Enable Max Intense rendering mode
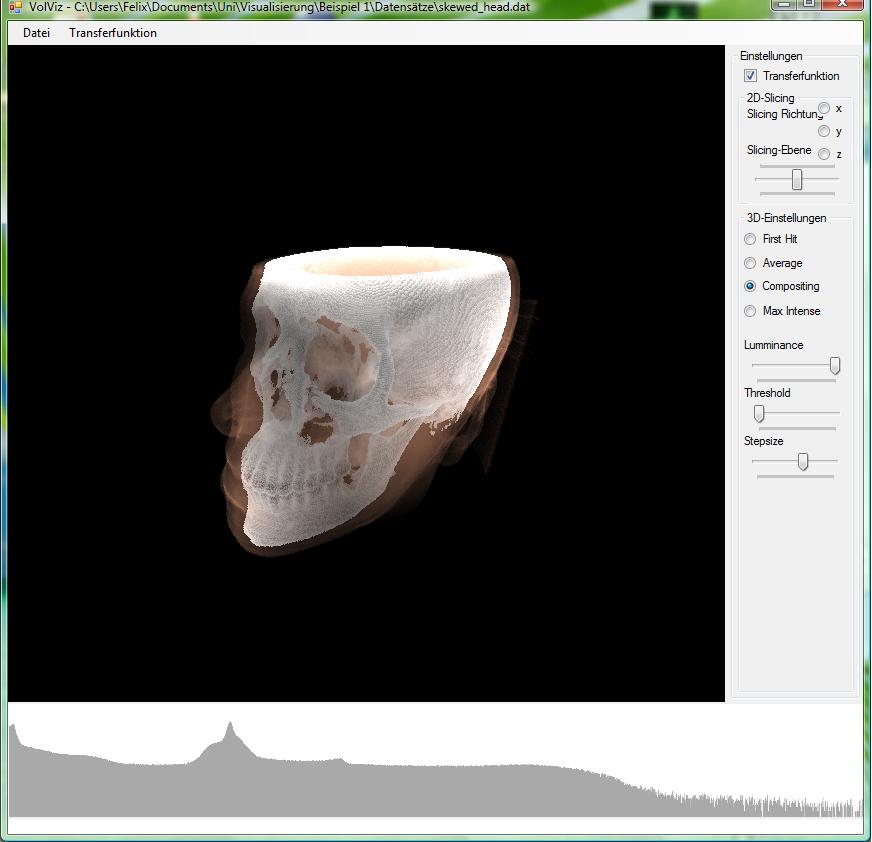The width and height of the screenshot is (872, 842). tap(750, 311)
